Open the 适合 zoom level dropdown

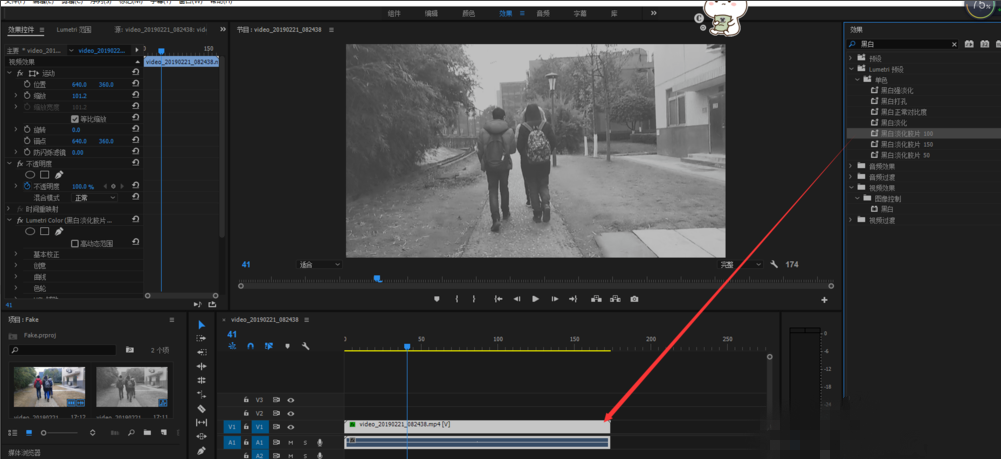pos(319,265)
